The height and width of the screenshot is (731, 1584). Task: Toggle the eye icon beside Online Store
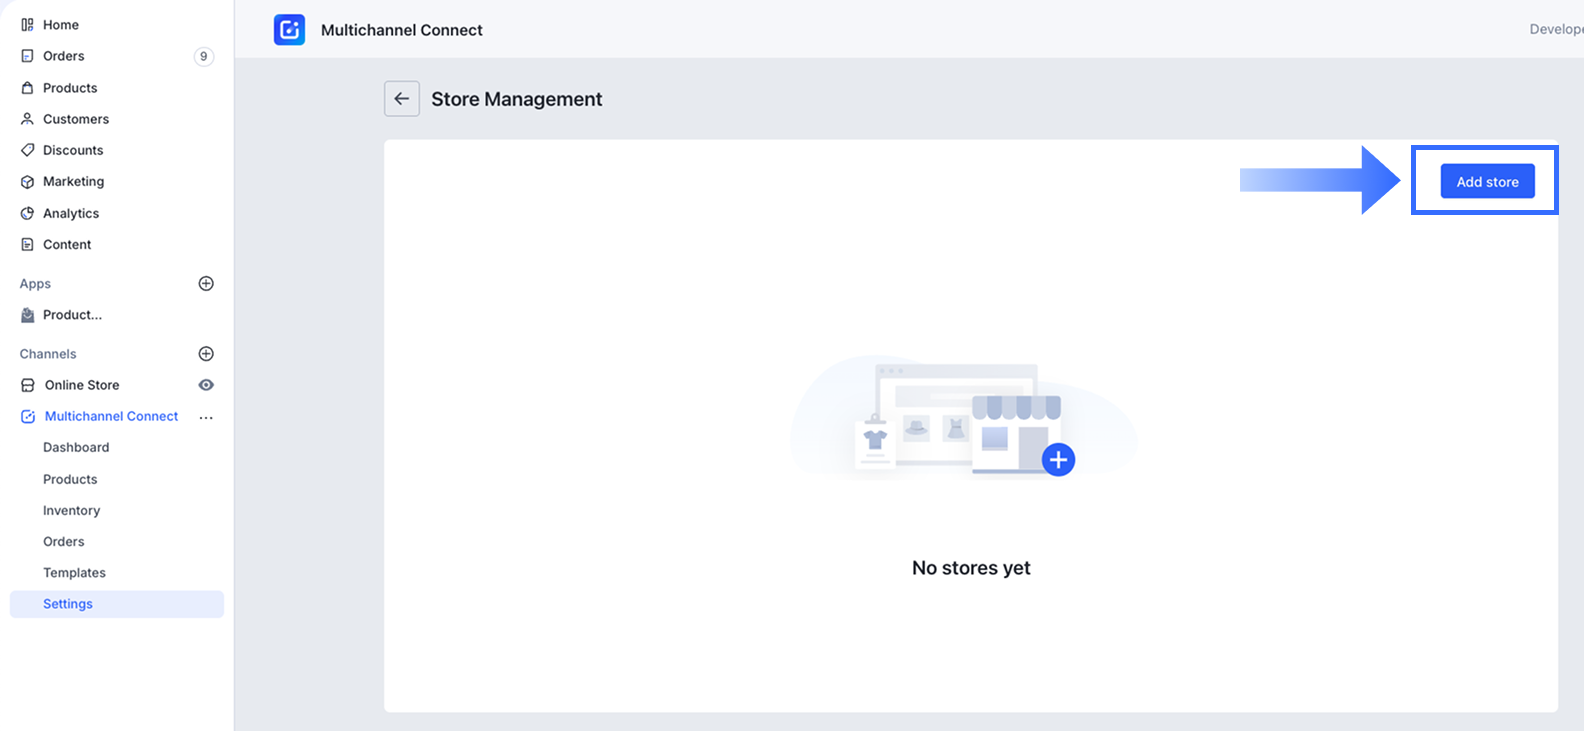pyautogui.click(x=206, y=385)
